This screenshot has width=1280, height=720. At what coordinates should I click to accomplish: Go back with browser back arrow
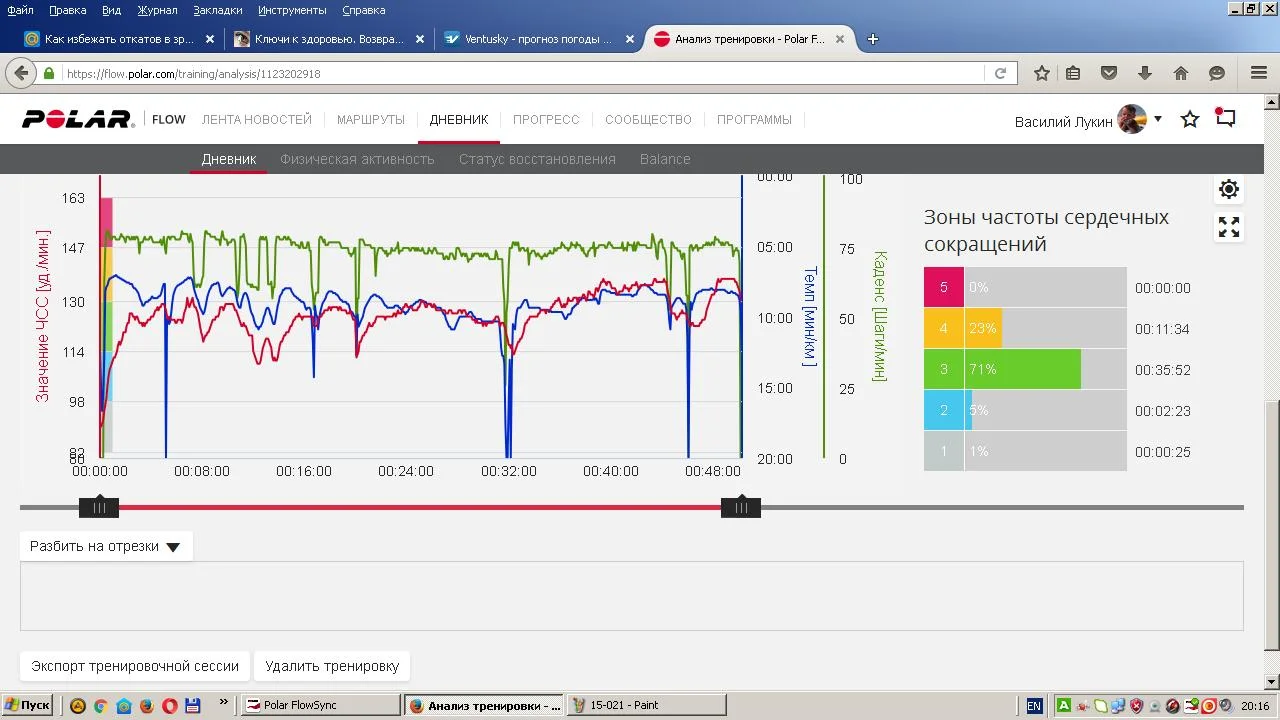click(x=21, y=73)
